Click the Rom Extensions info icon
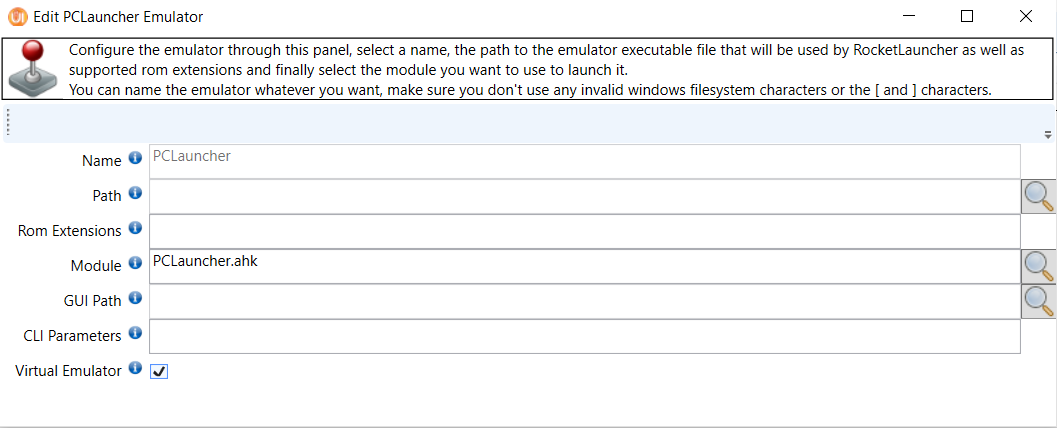 [135, 230]
